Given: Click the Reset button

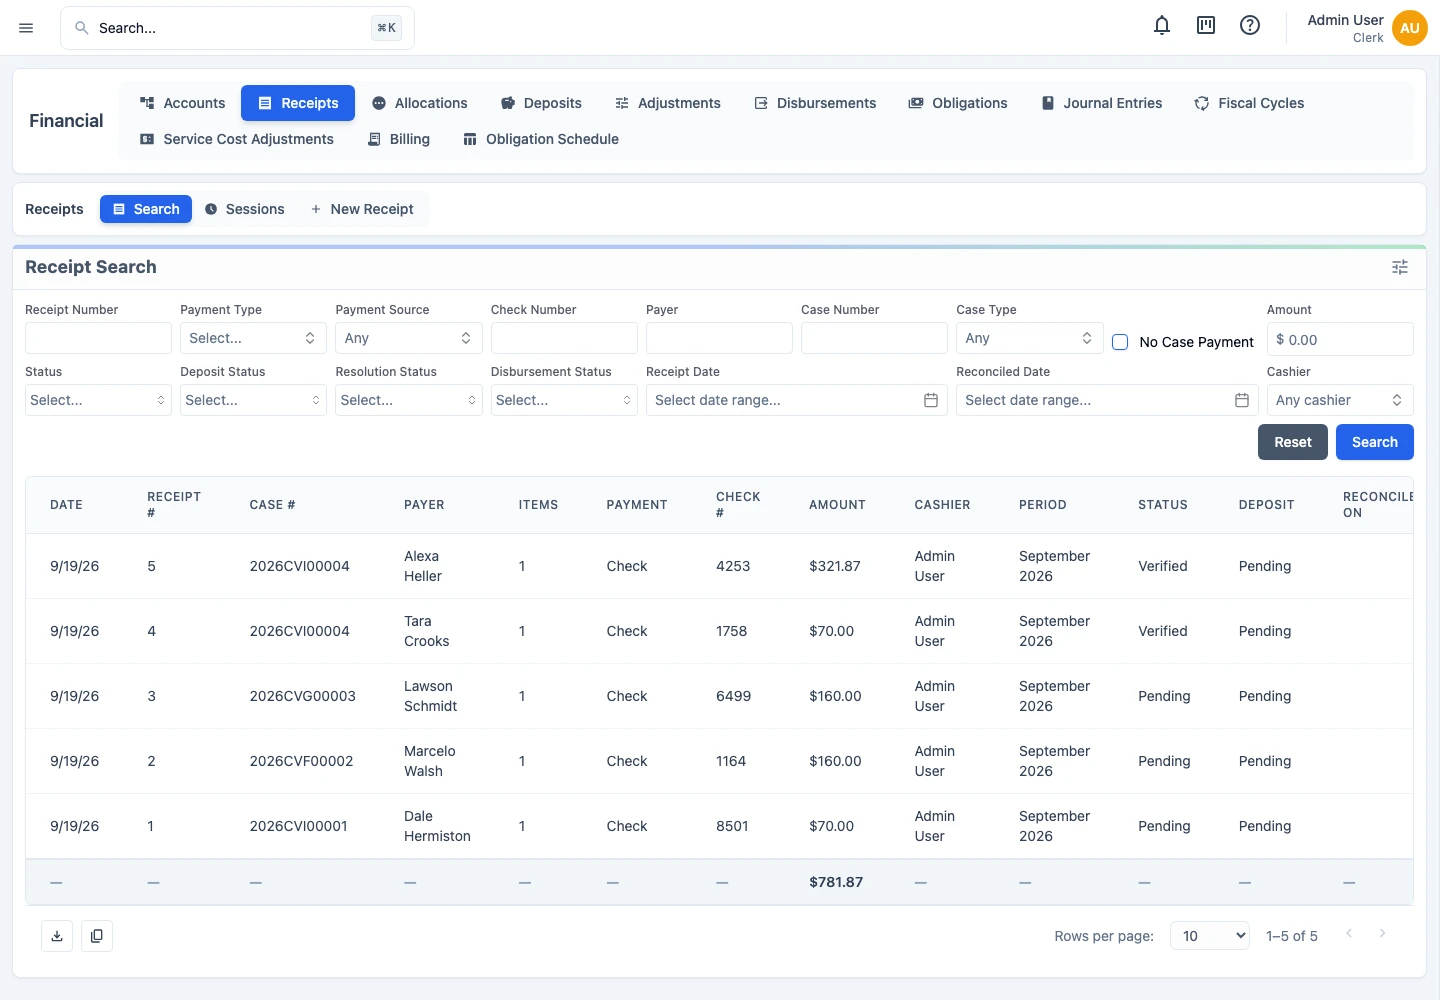Looking at the screenshot, I should (x=1293, y=442).
